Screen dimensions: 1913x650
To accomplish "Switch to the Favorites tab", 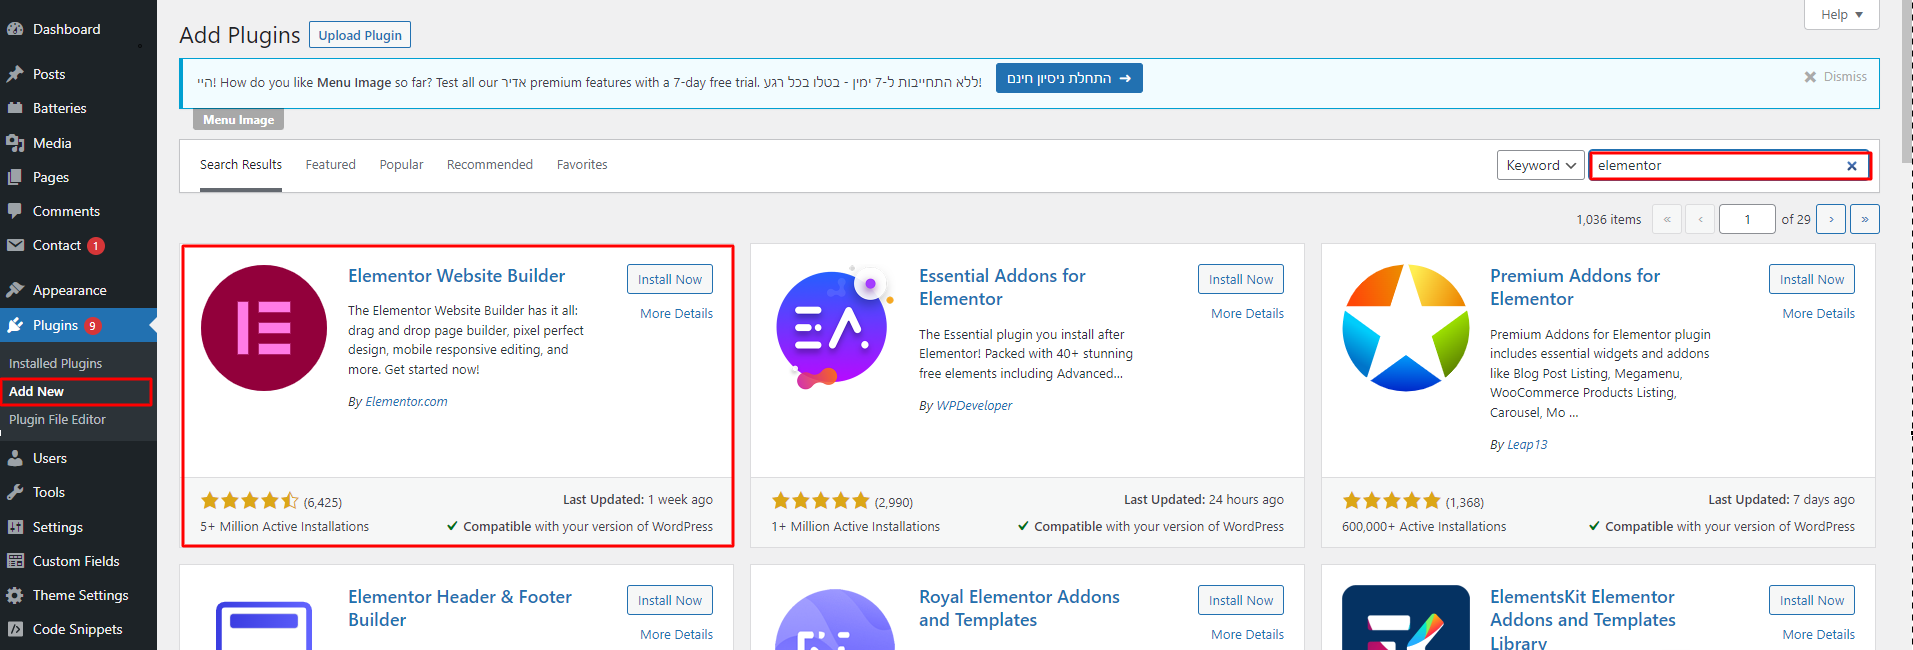I will click(x=582, y=165).
